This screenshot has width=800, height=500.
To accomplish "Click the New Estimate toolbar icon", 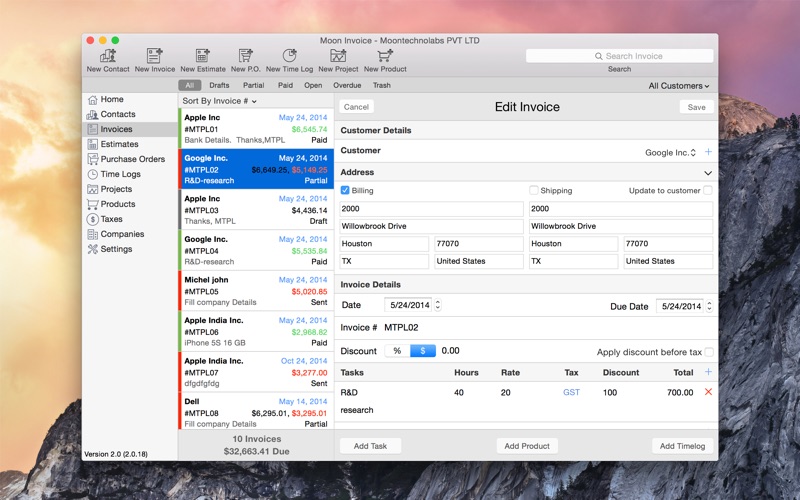I will (203, 56).
